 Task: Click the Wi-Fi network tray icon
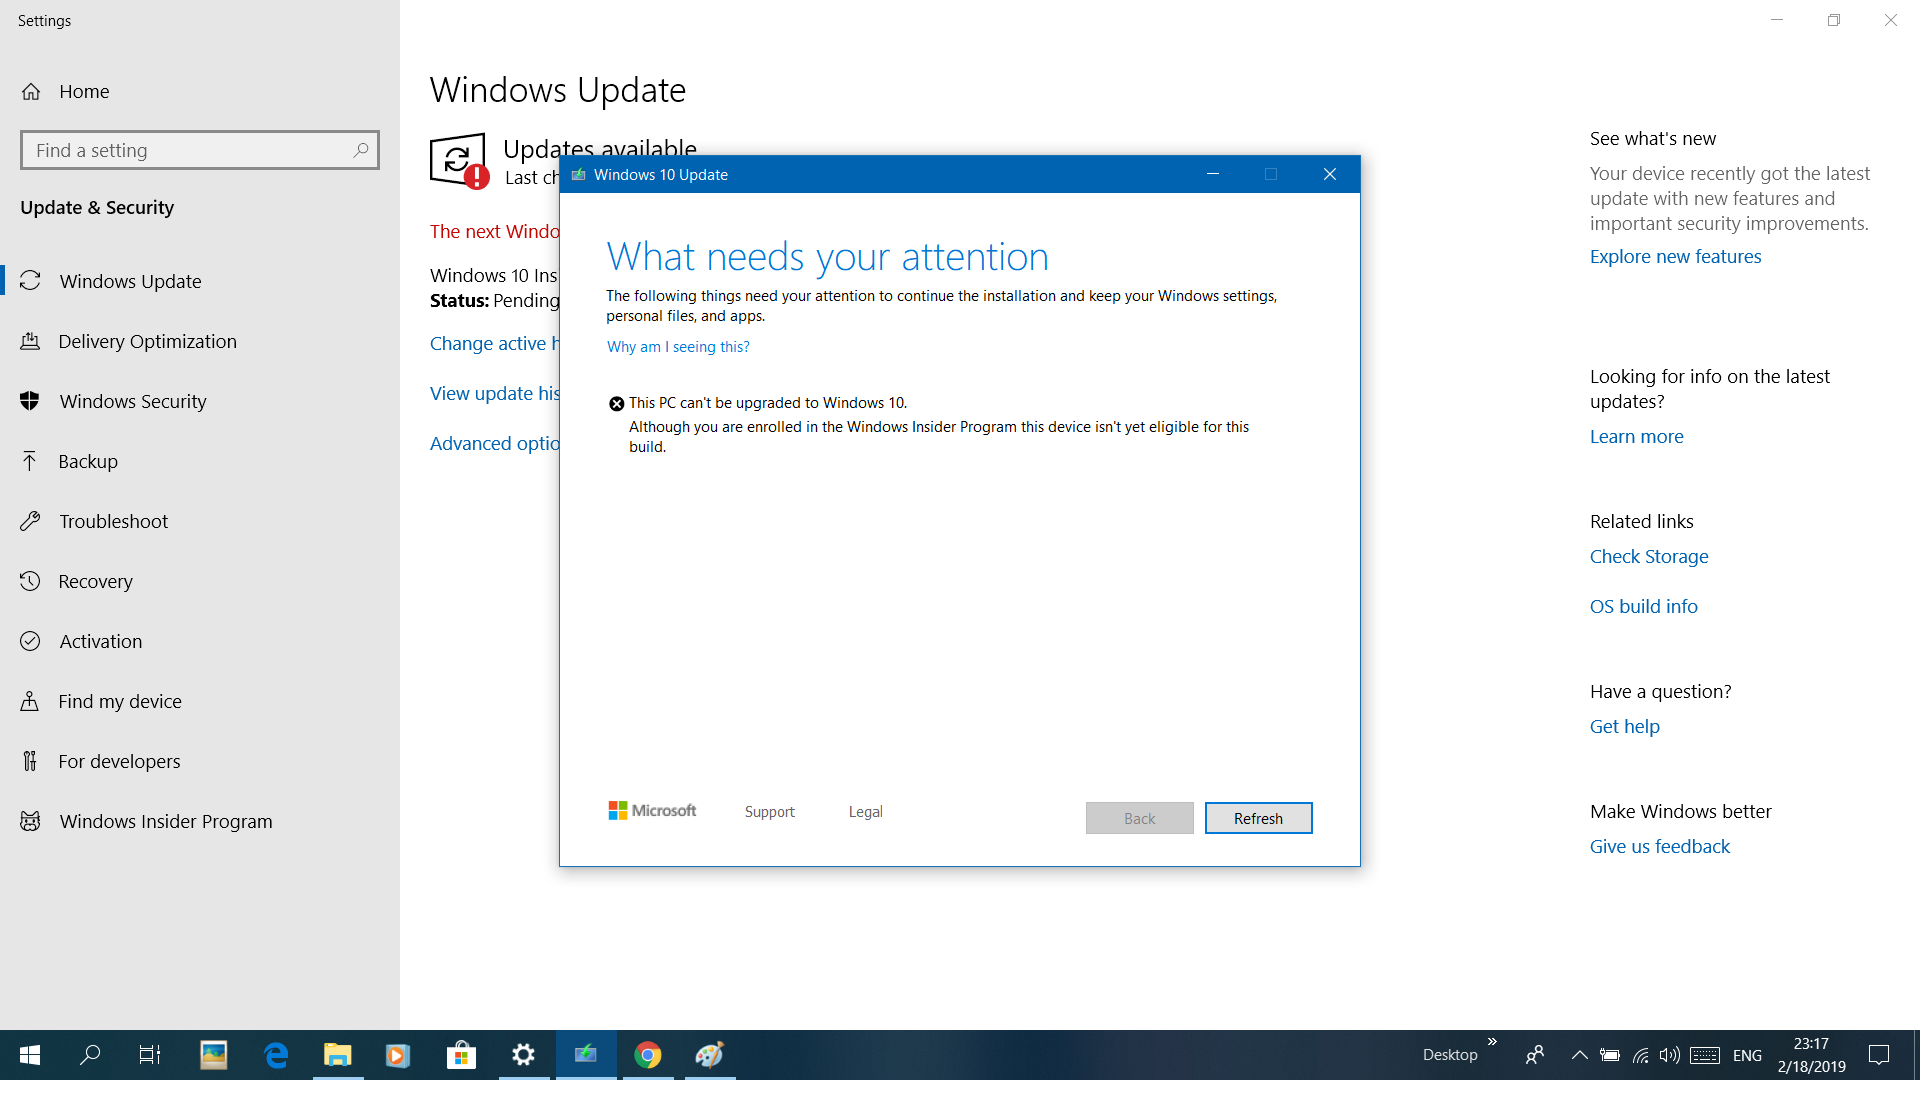tap(1640, 1055)
